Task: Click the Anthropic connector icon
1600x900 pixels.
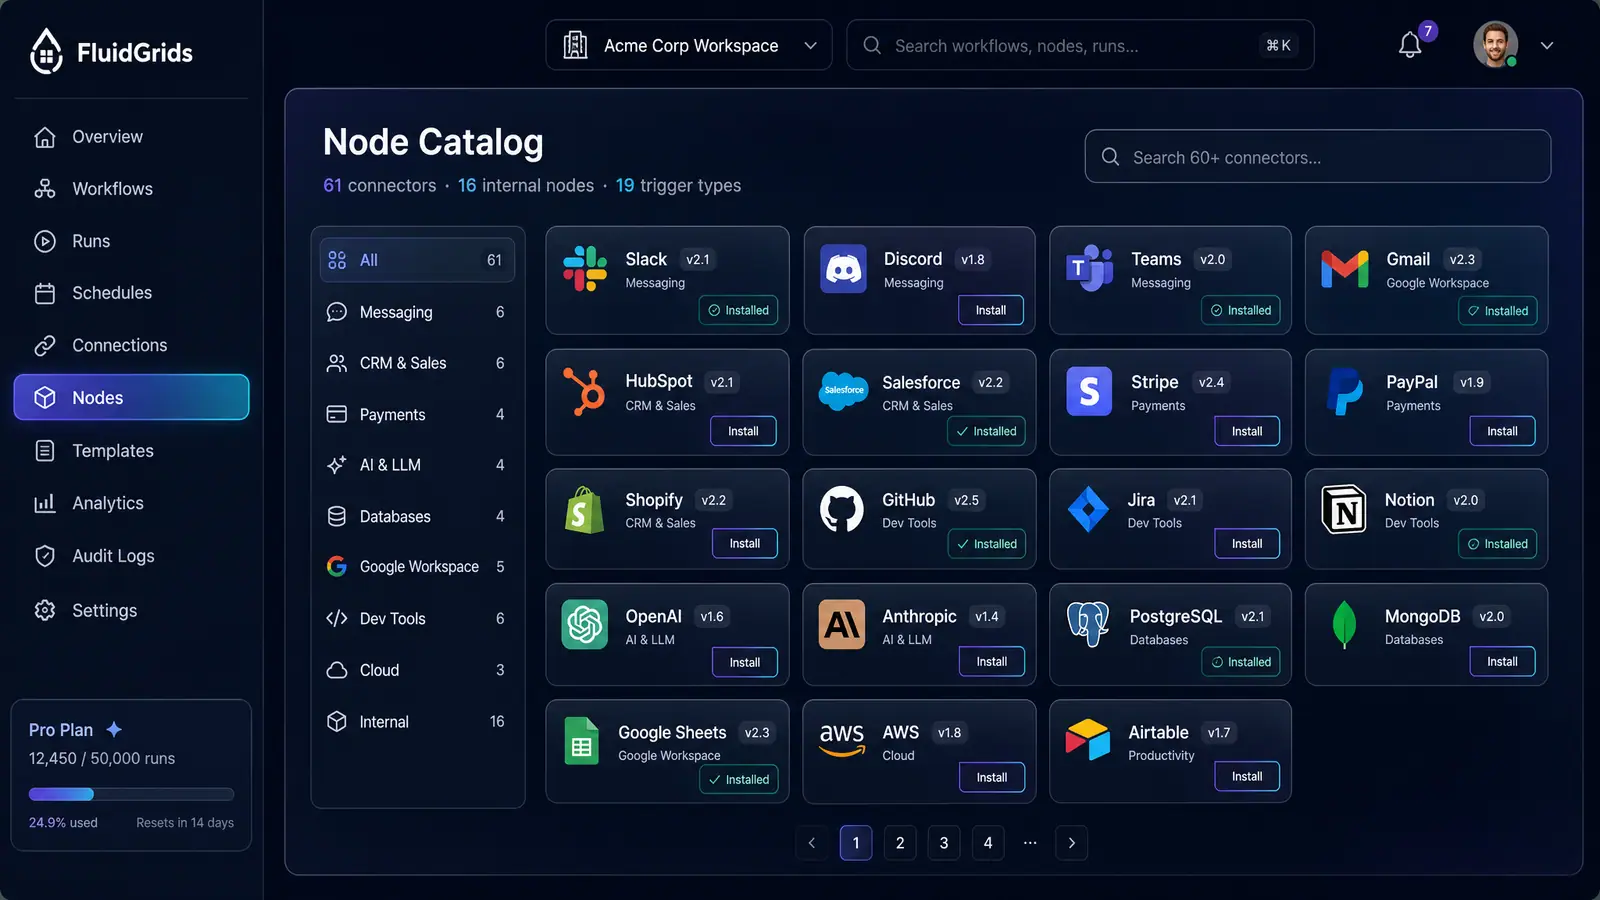Action: pyautogui.click(x=842, y=625)
